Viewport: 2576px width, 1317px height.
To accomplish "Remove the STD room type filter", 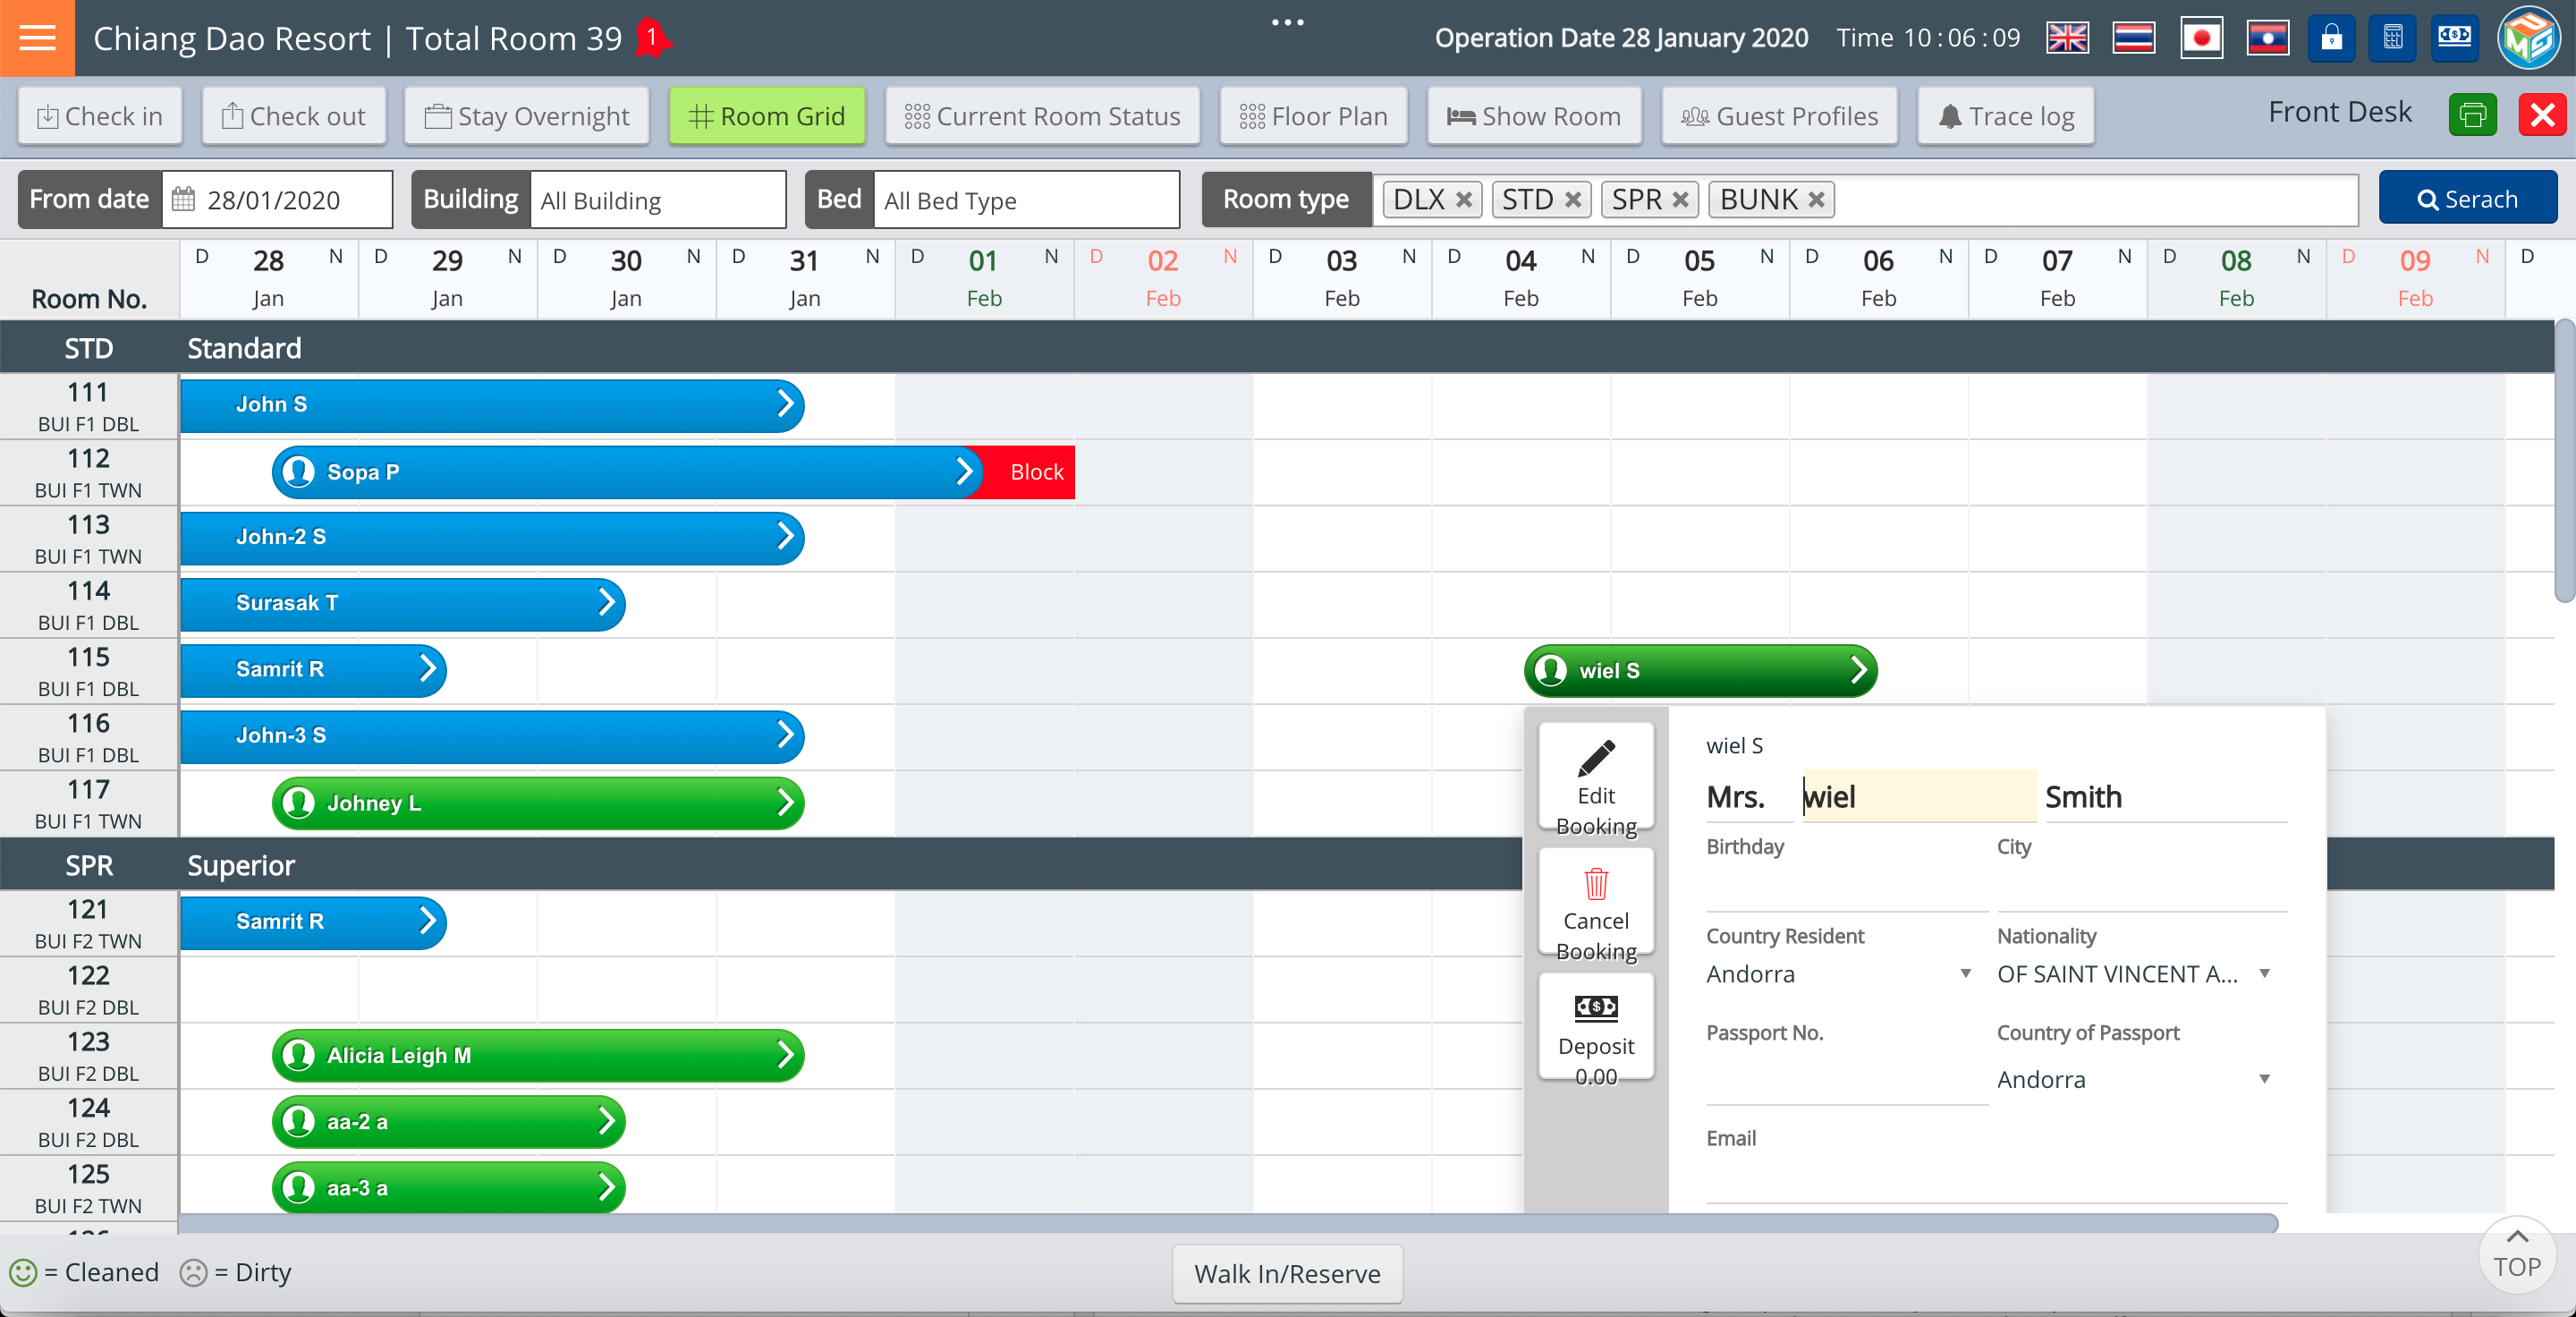I will (1572, 199).
